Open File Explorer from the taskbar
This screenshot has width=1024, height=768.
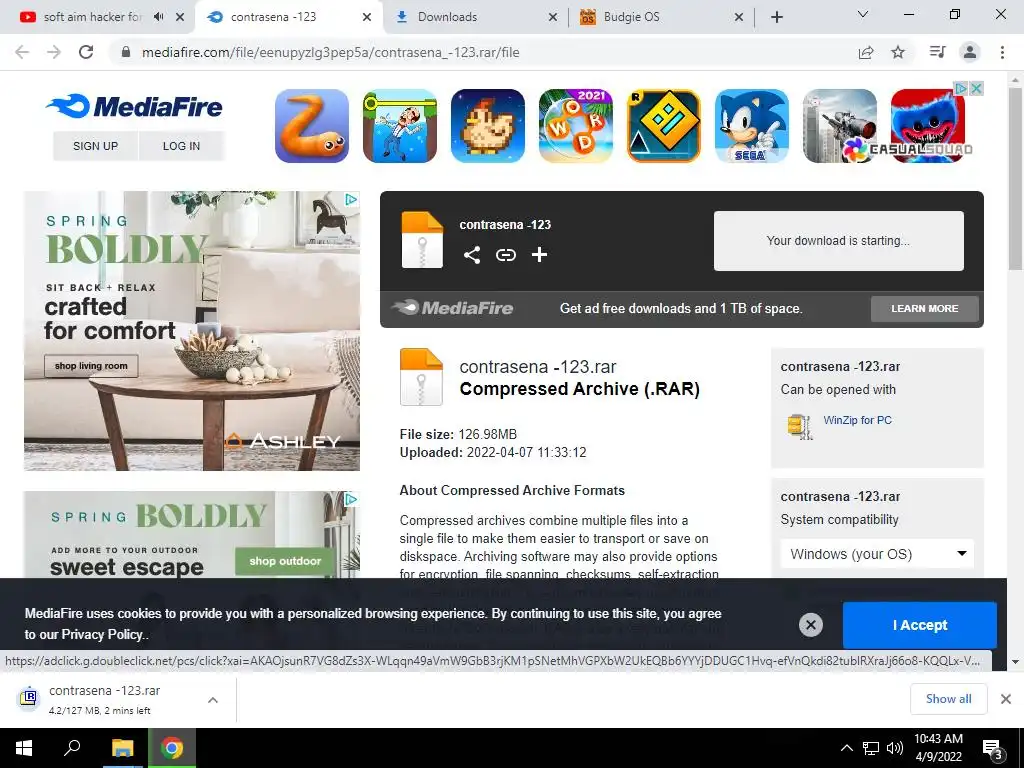(122, 748)
